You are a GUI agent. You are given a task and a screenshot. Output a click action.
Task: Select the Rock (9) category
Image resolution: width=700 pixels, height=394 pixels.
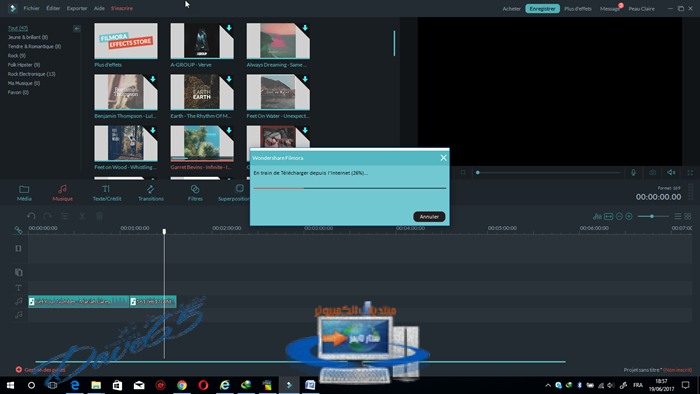17,56
